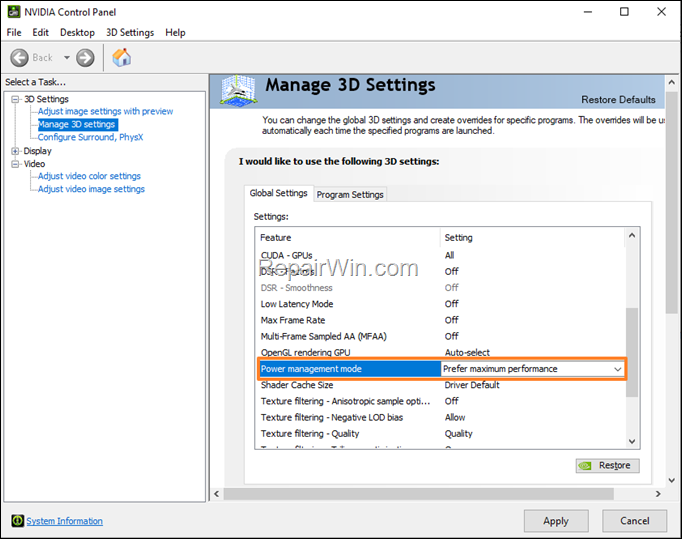Click the Driver Default setting value
The image size is (682, 539).
(472, 385)
